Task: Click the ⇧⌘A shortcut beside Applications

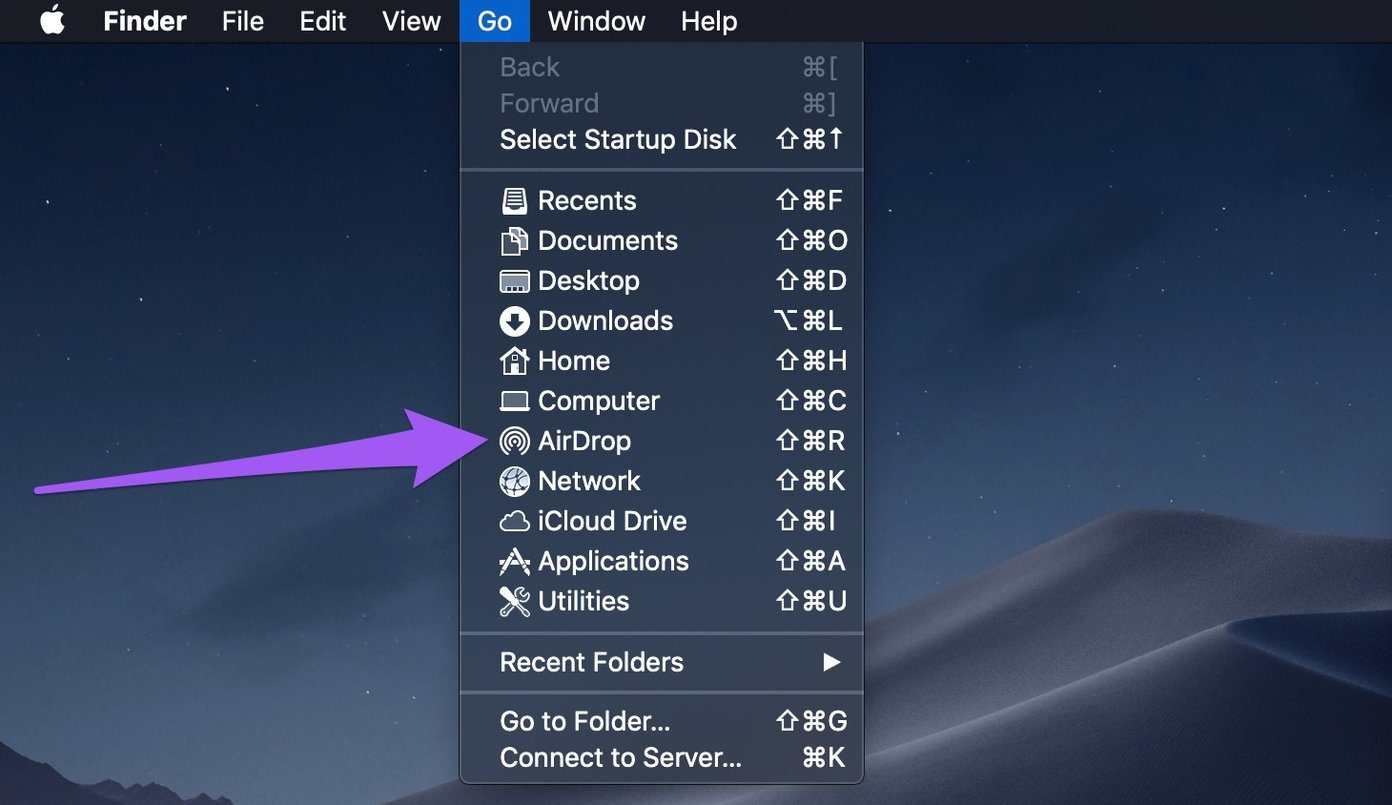Action: click(x=811, y=561)
